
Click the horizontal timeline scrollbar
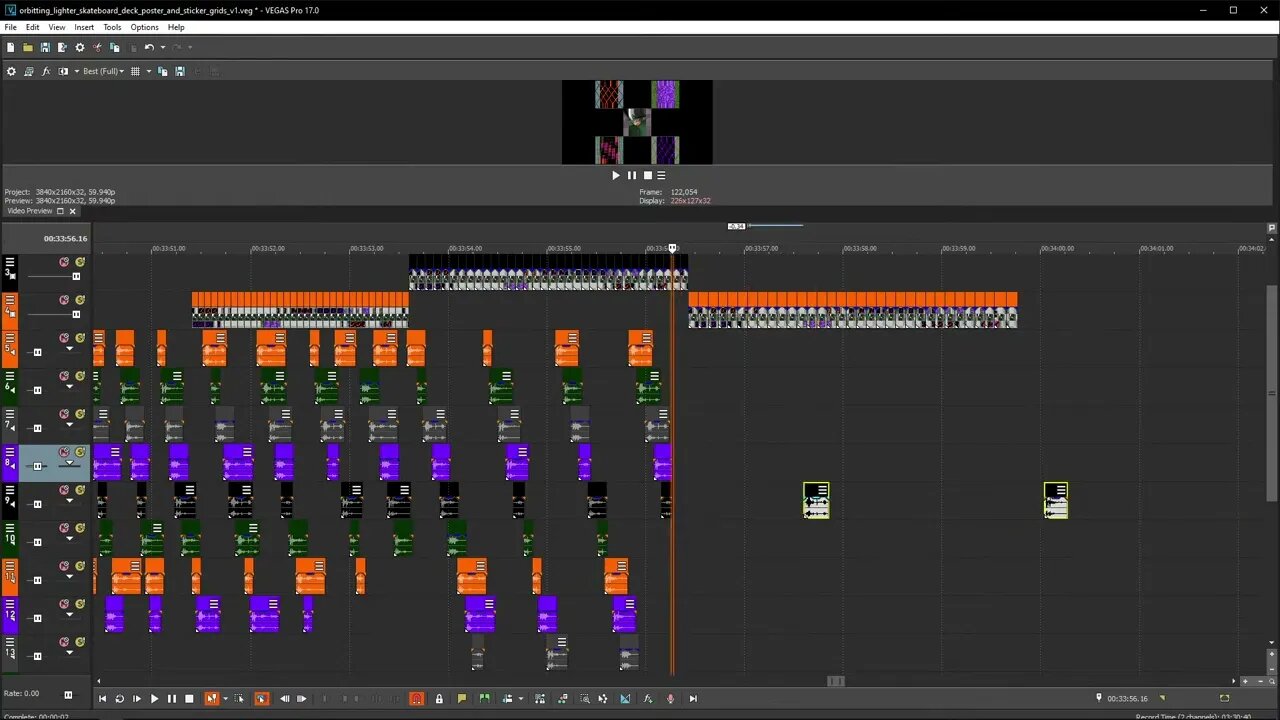(x=836, y=681)
